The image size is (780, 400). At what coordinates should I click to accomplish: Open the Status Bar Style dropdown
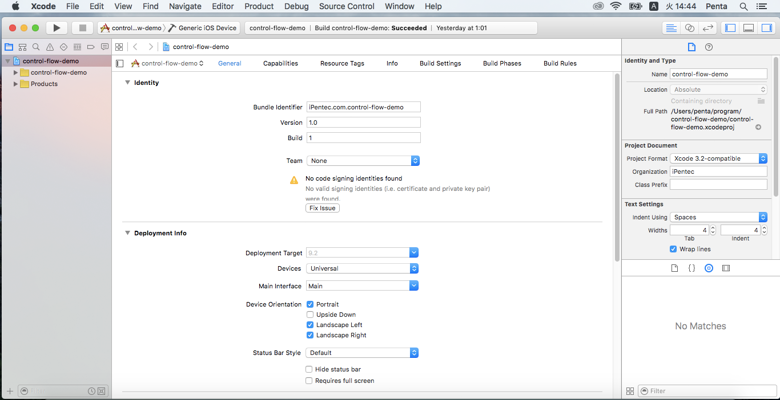362,353
